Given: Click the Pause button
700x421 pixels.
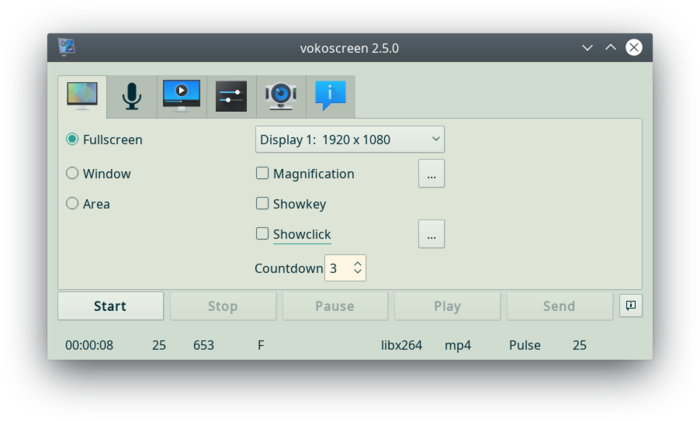Looking at the screenshot, I should coord(335,306).
